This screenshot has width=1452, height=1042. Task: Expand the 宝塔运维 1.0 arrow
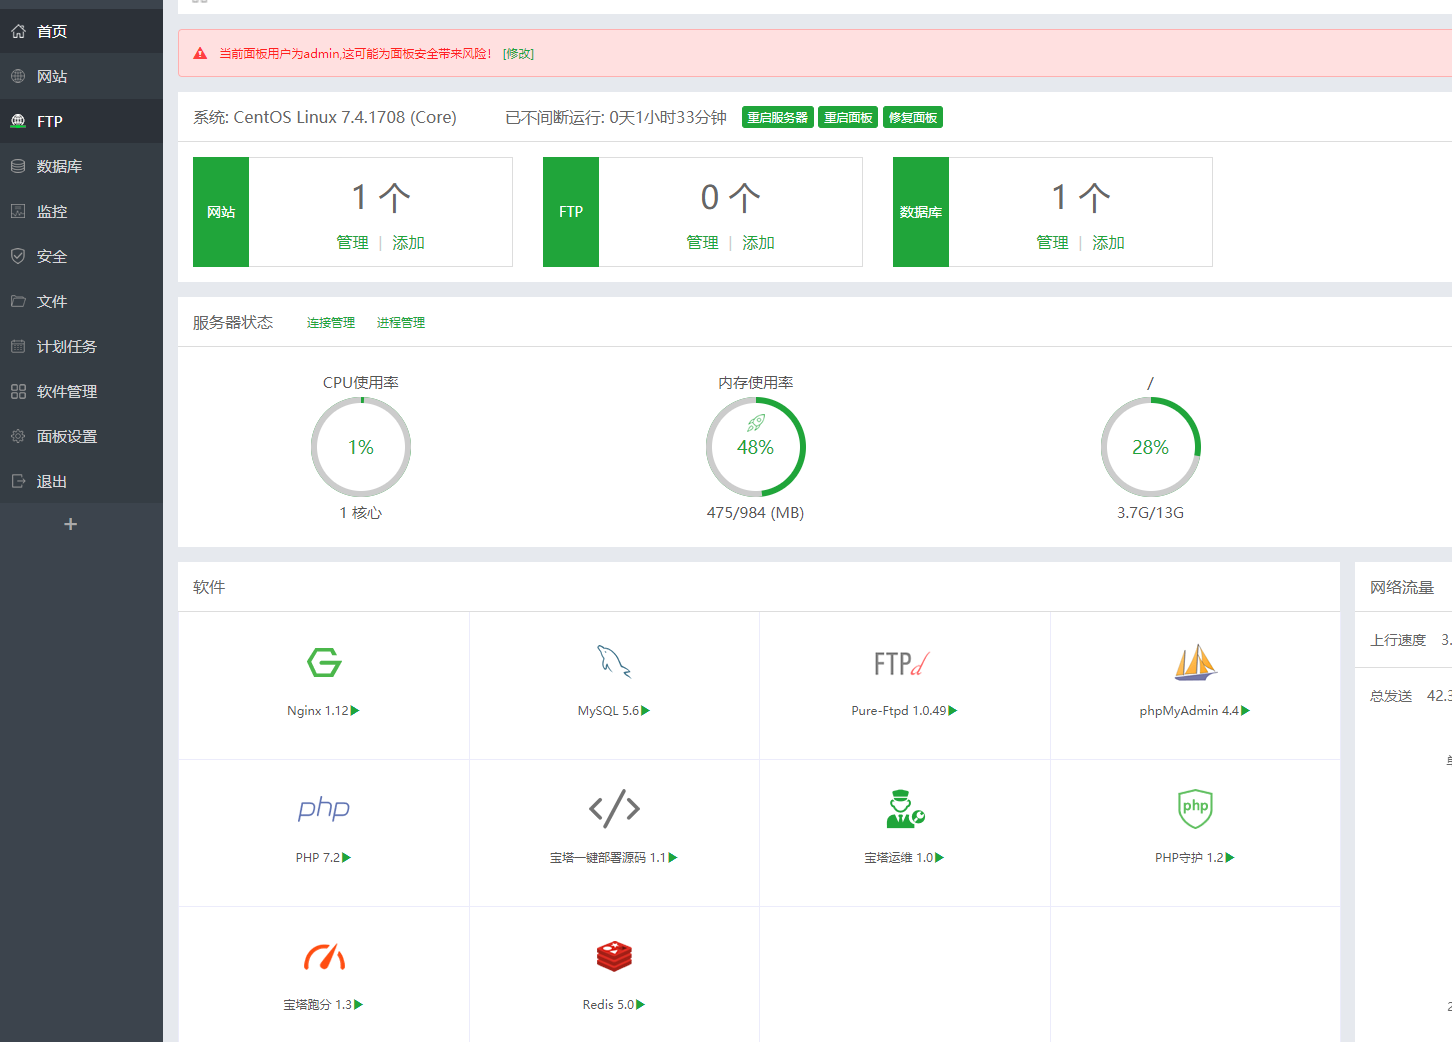[939, 858]
